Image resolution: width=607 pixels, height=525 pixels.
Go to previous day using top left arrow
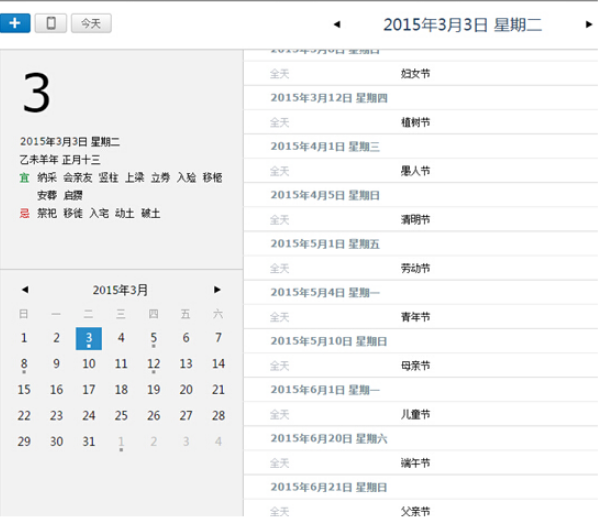coord(336,24)
